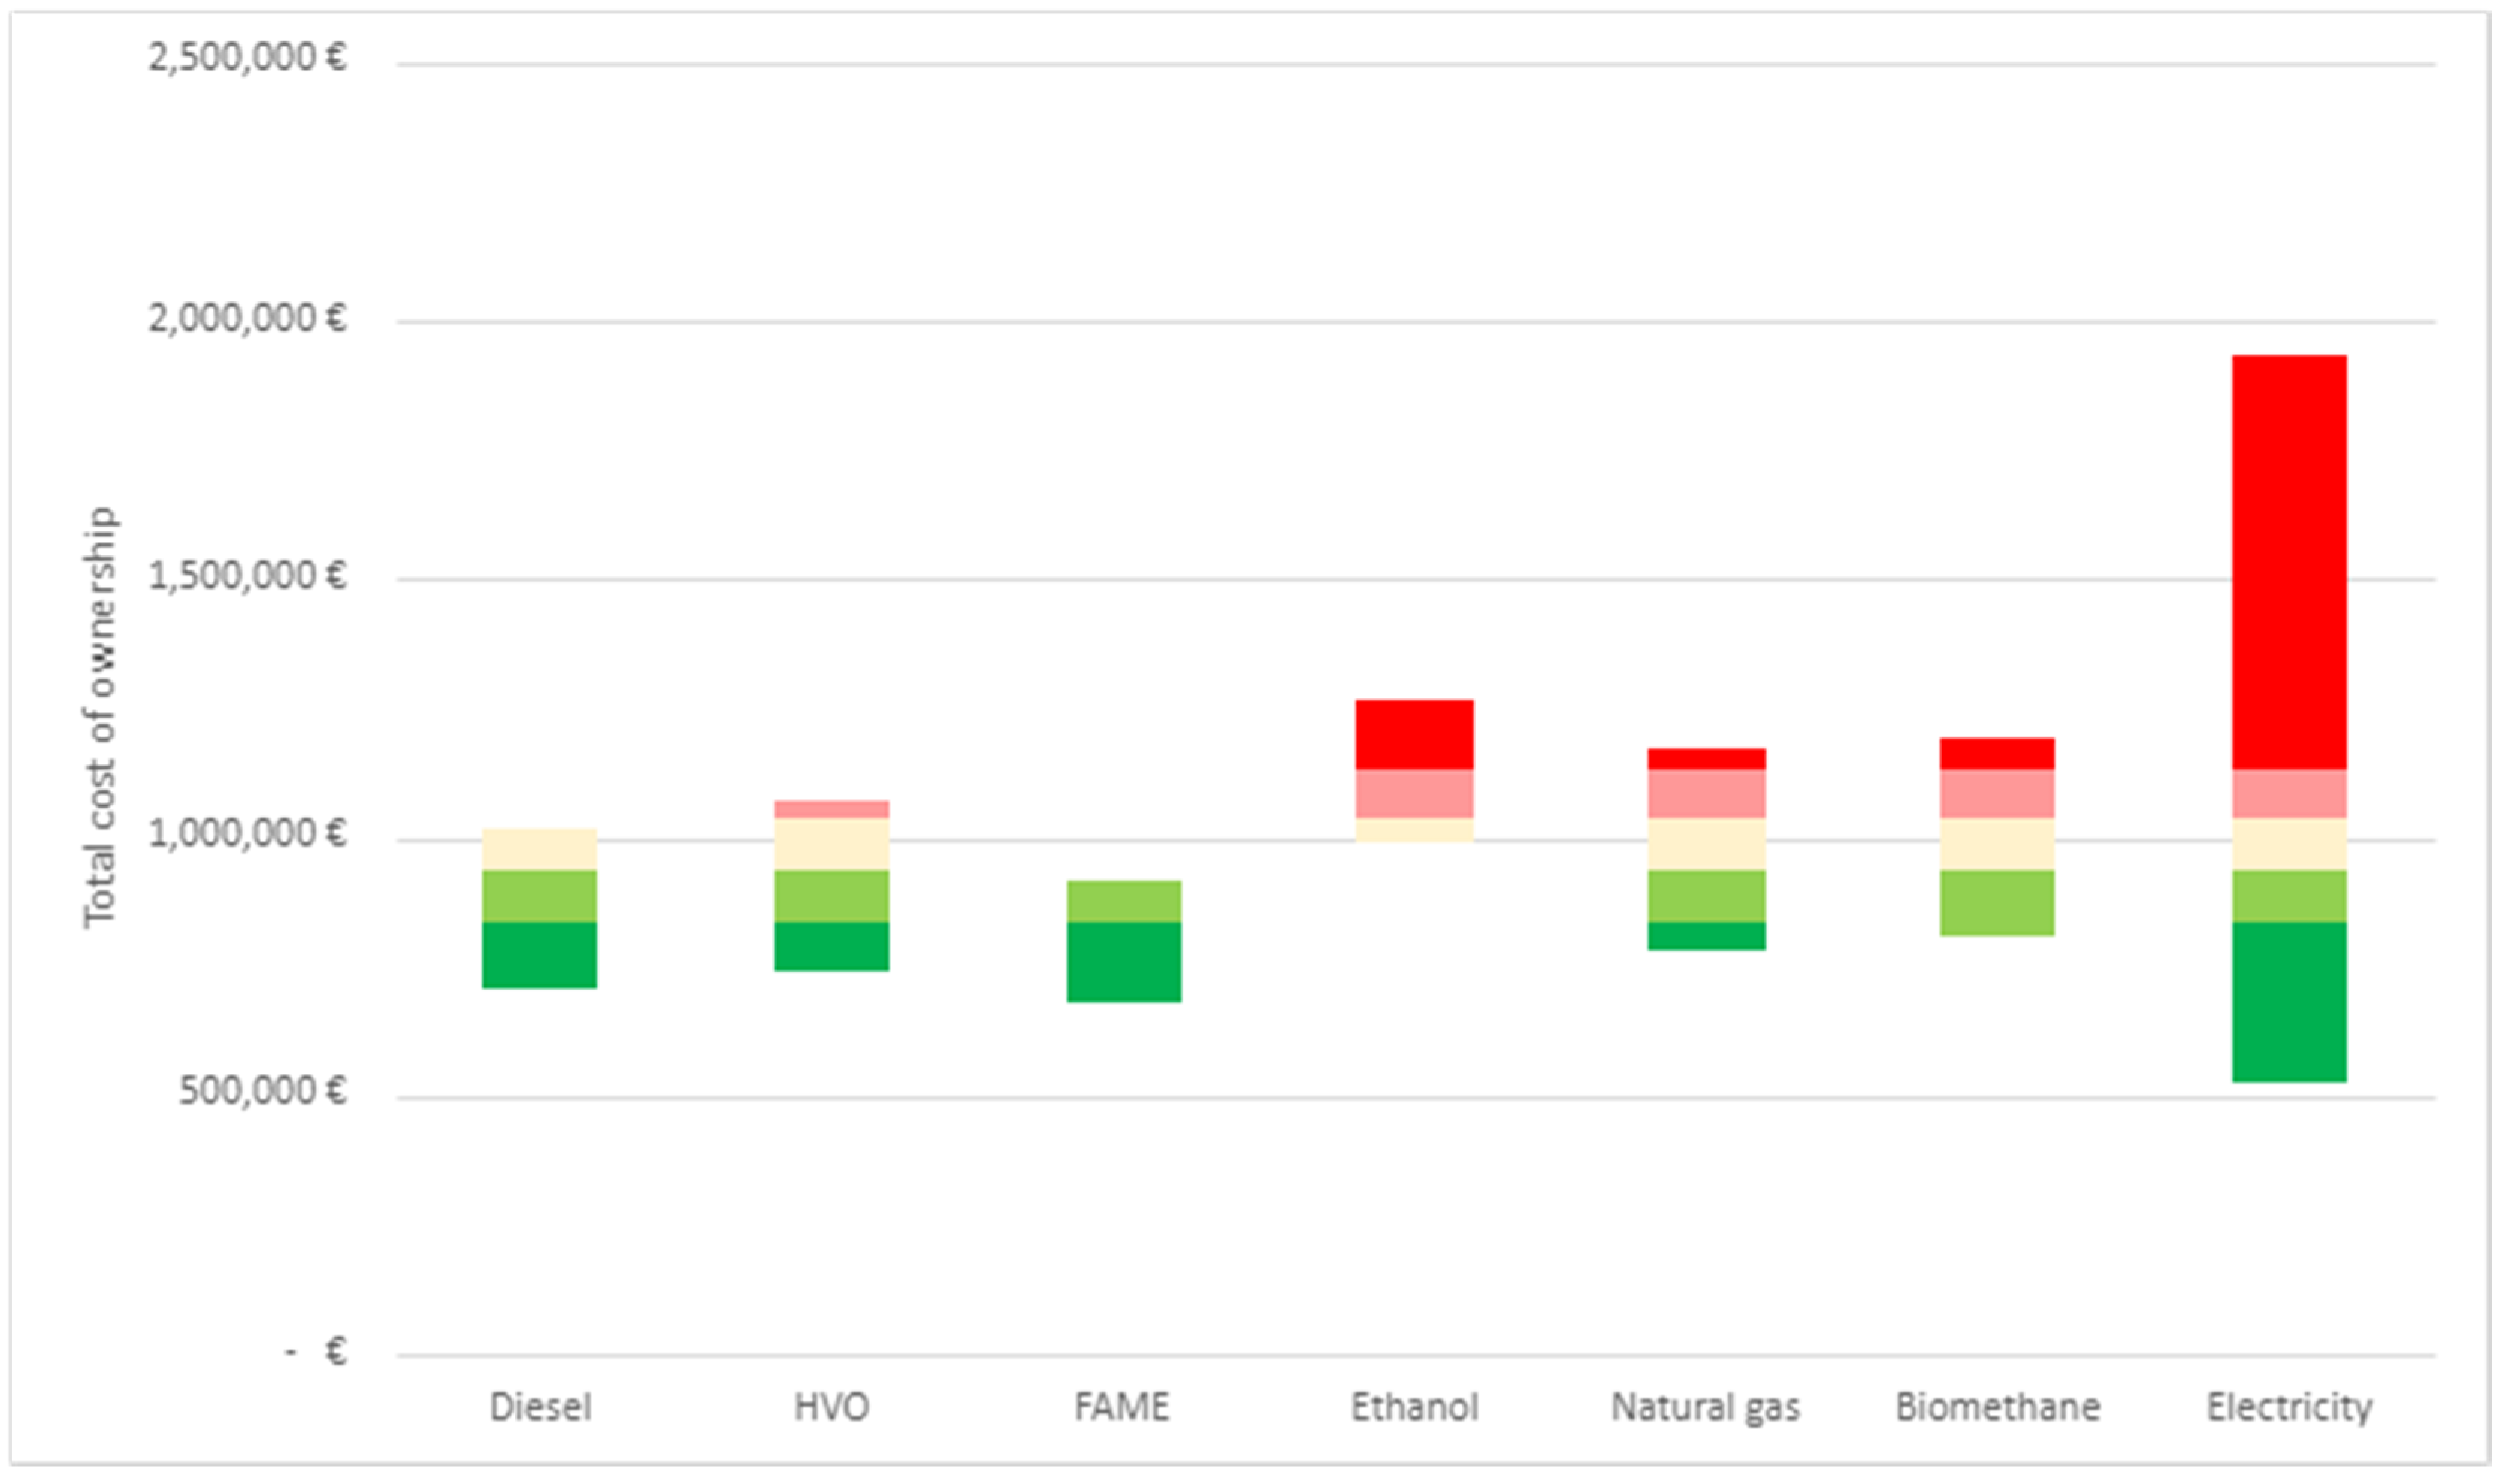The height and width of the screenshot is (1484, 2503).
Task: Select the pink Natural gas bar segment
Action: tap(1706, 794)
